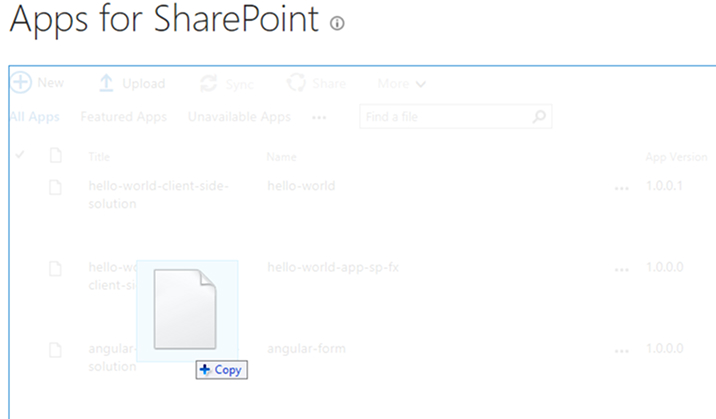
Task: Click the file icon for angular-form row
Action: pyautogui.click(x=56, y=350)
